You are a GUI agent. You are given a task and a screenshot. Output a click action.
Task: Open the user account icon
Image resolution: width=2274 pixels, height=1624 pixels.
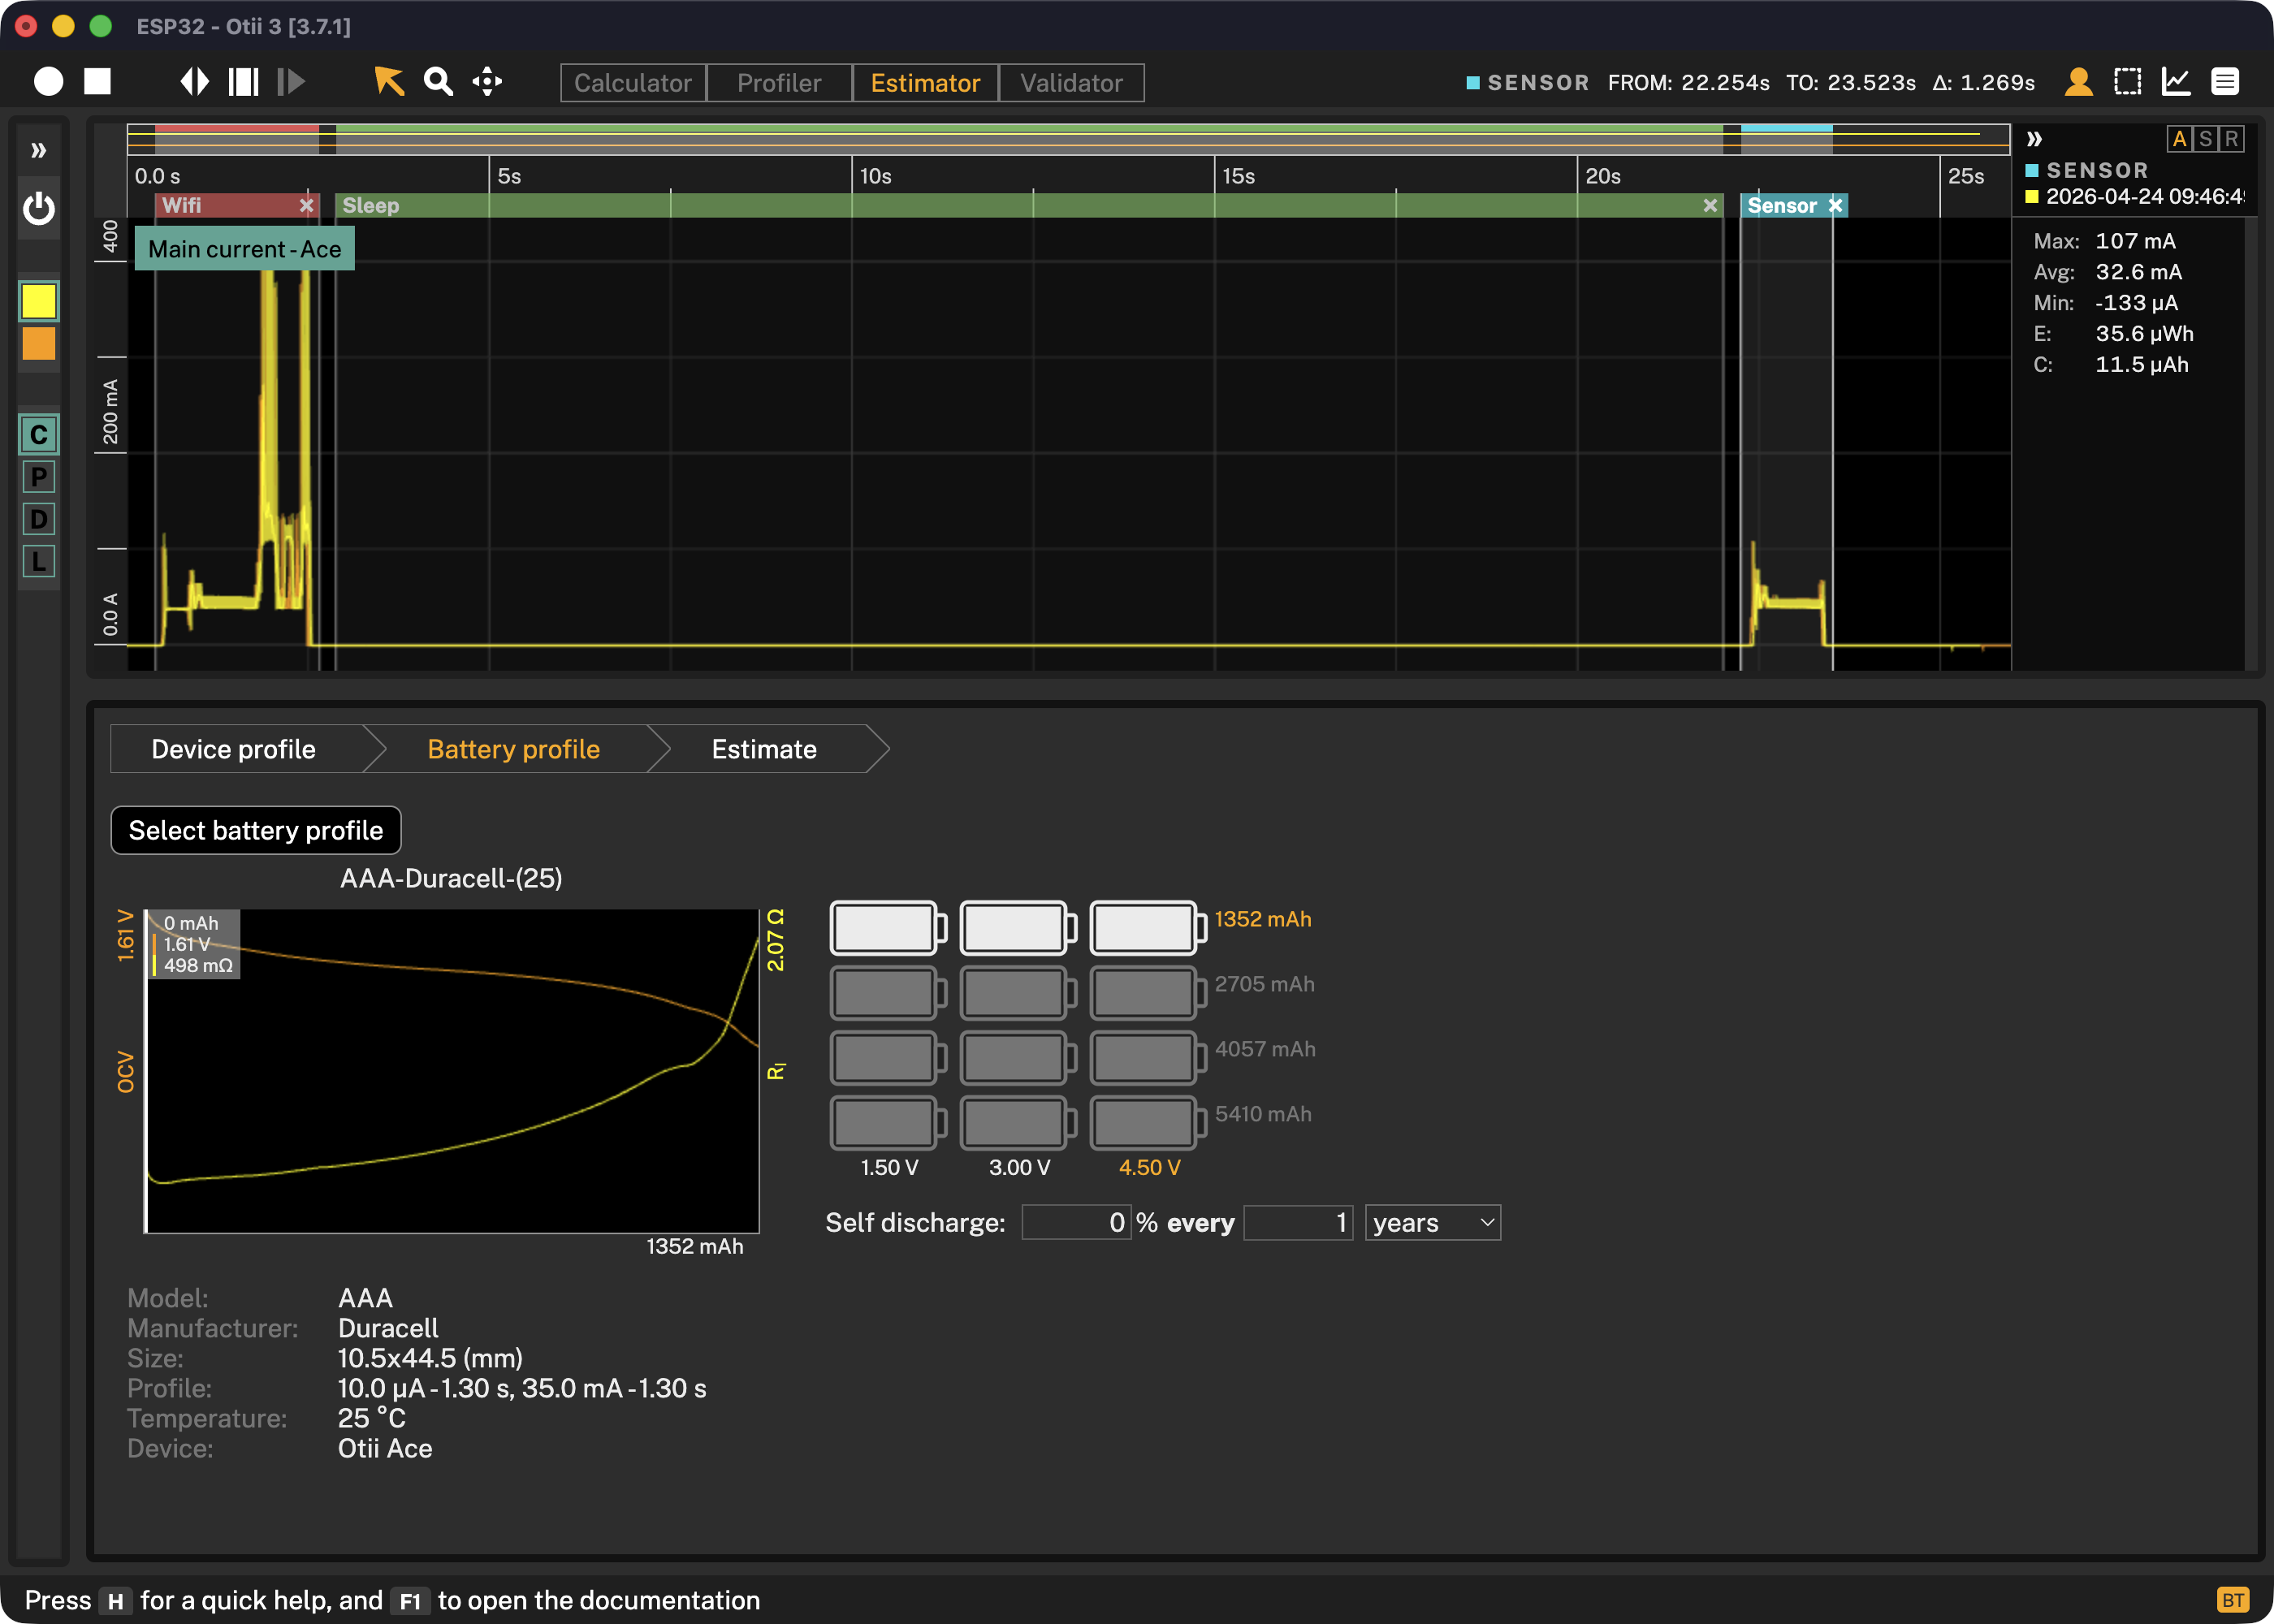click(2079, 82)
